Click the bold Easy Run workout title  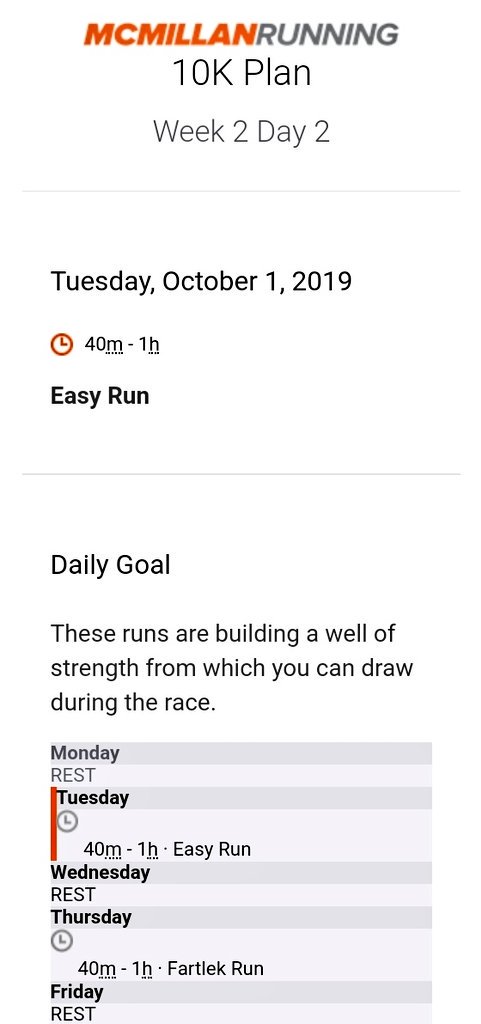[x=100, y=396]
